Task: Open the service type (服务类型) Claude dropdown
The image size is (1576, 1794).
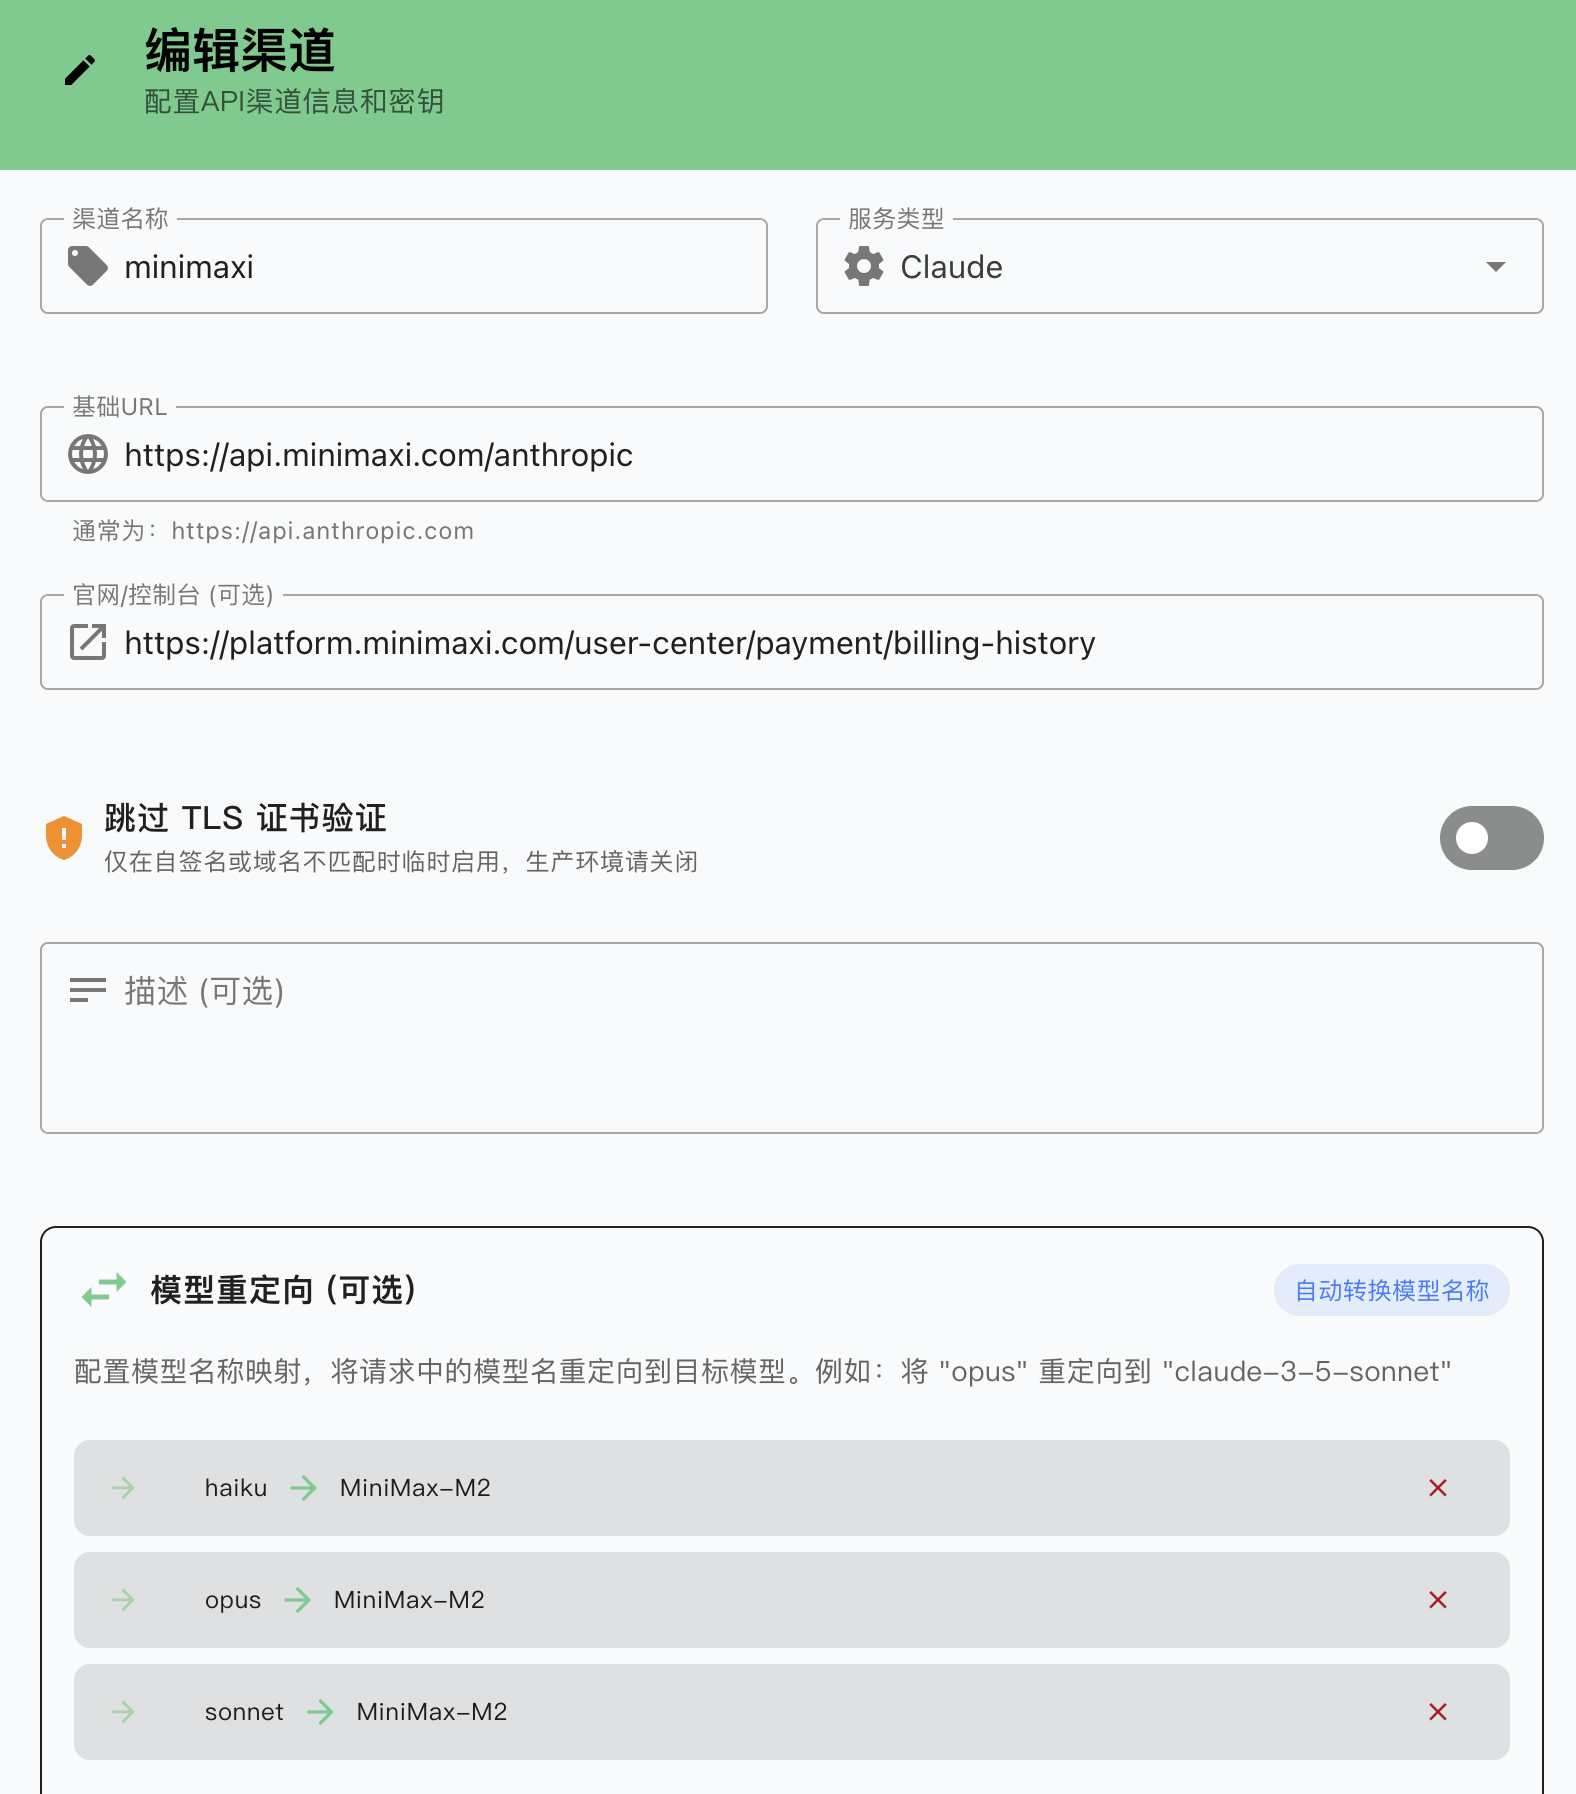Action: click(1179, 266)
